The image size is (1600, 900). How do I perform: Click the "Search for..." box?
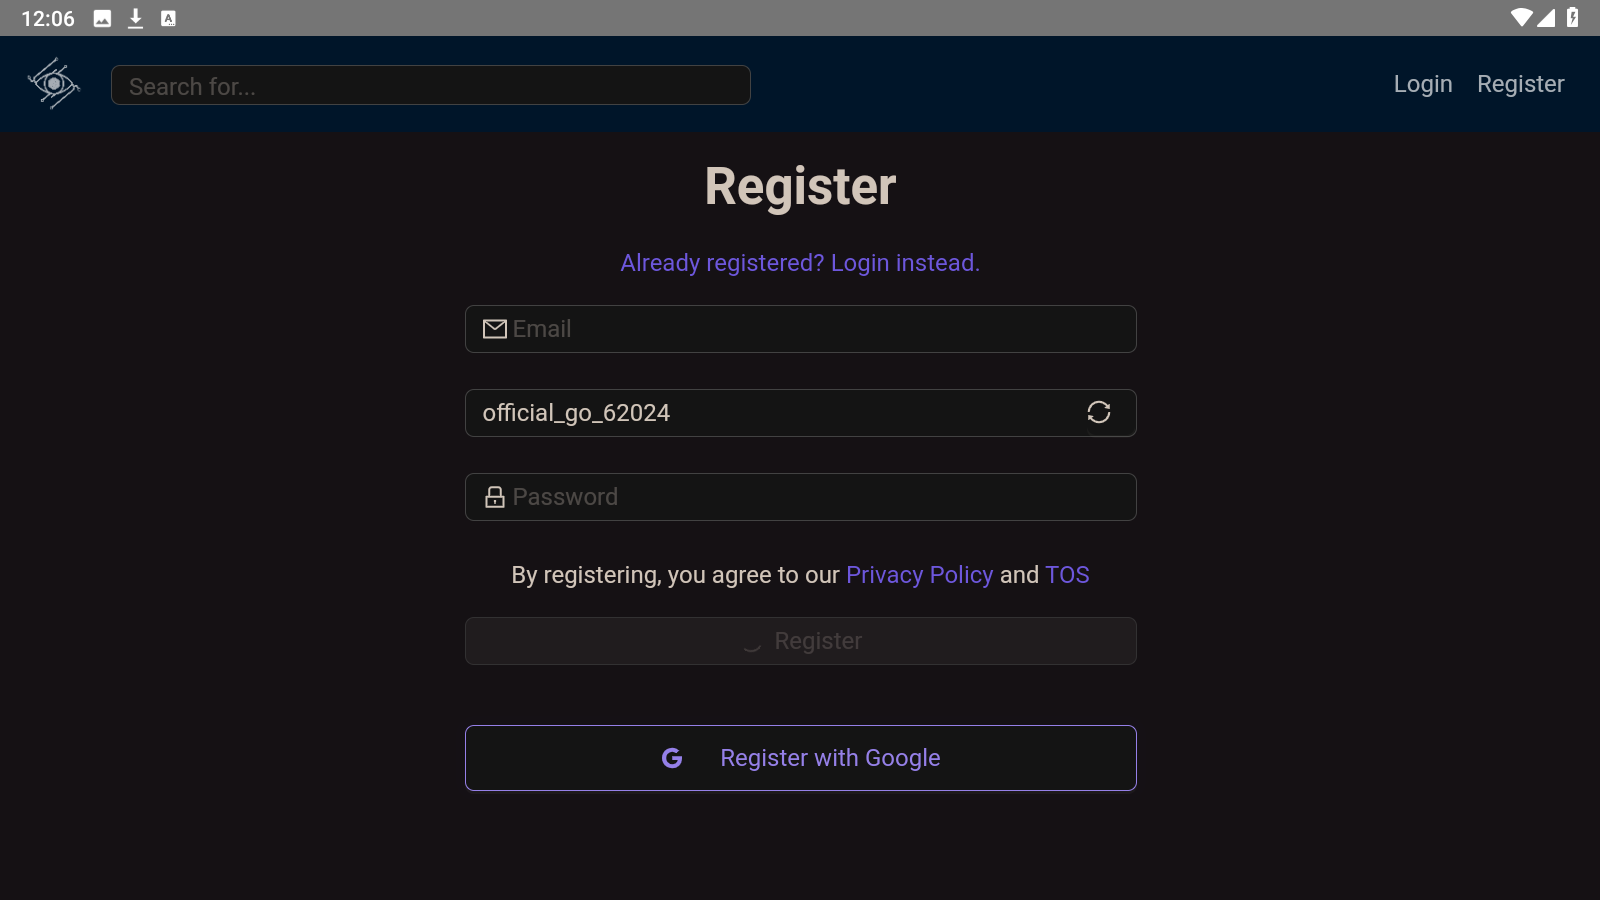click(x=430, y=86)
